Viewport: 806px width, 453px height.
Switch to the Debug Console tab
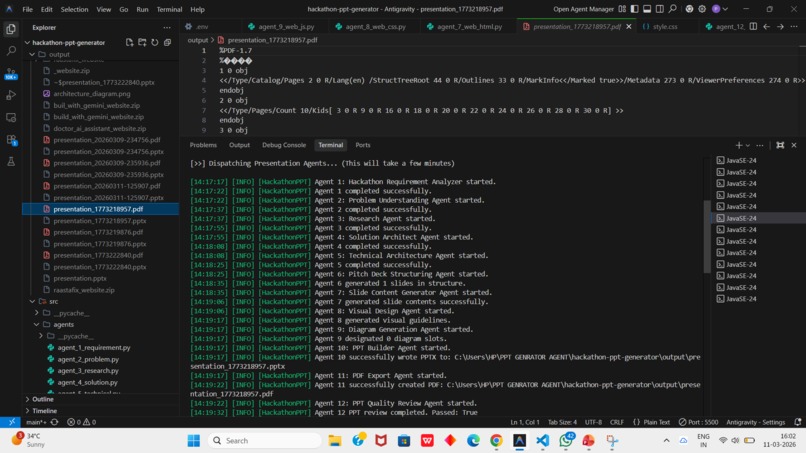[284, 145]
